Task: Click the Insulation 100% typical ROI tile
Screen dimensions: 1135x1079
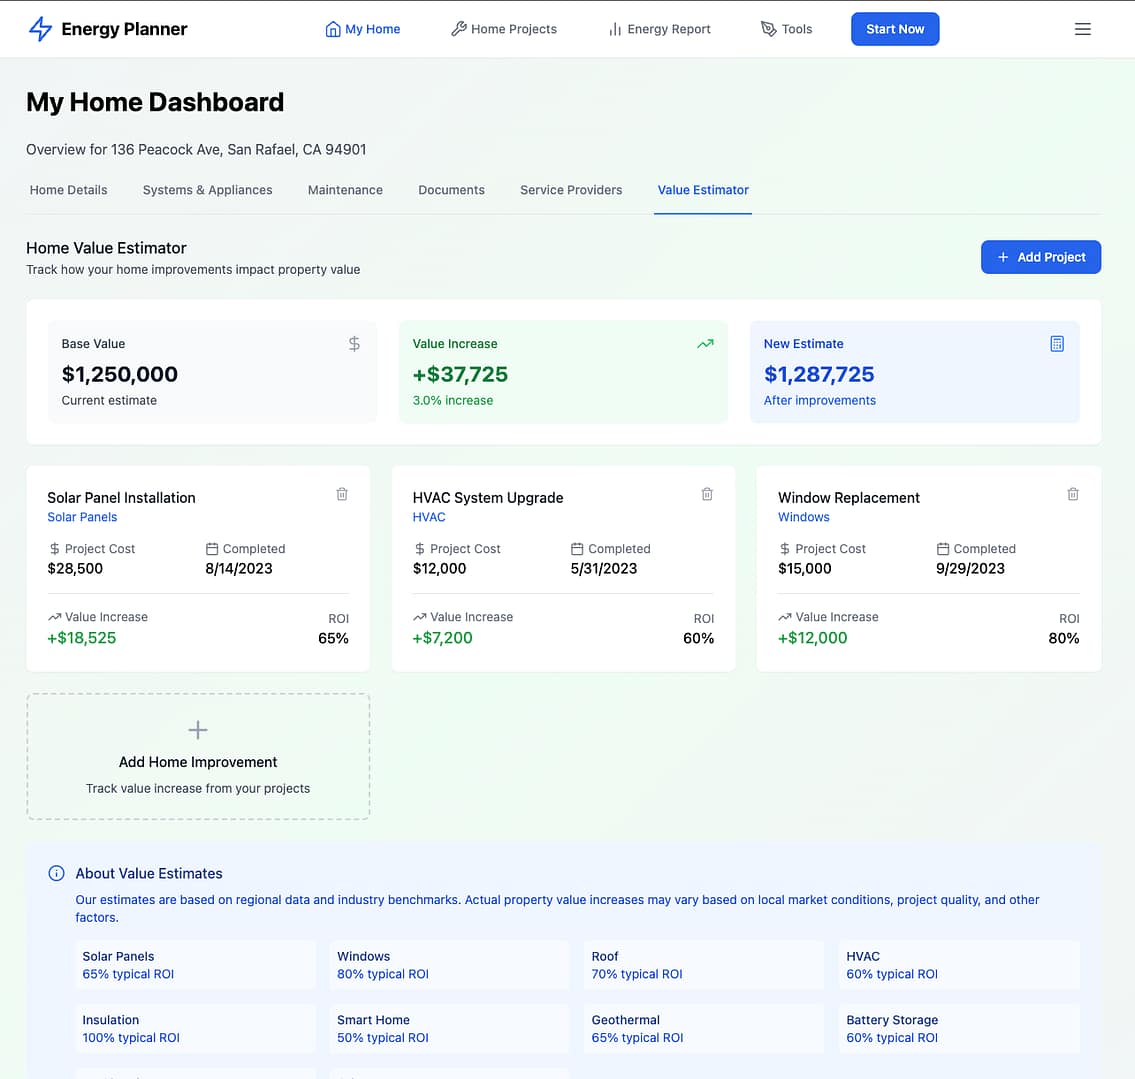Action: (195, 1028)
